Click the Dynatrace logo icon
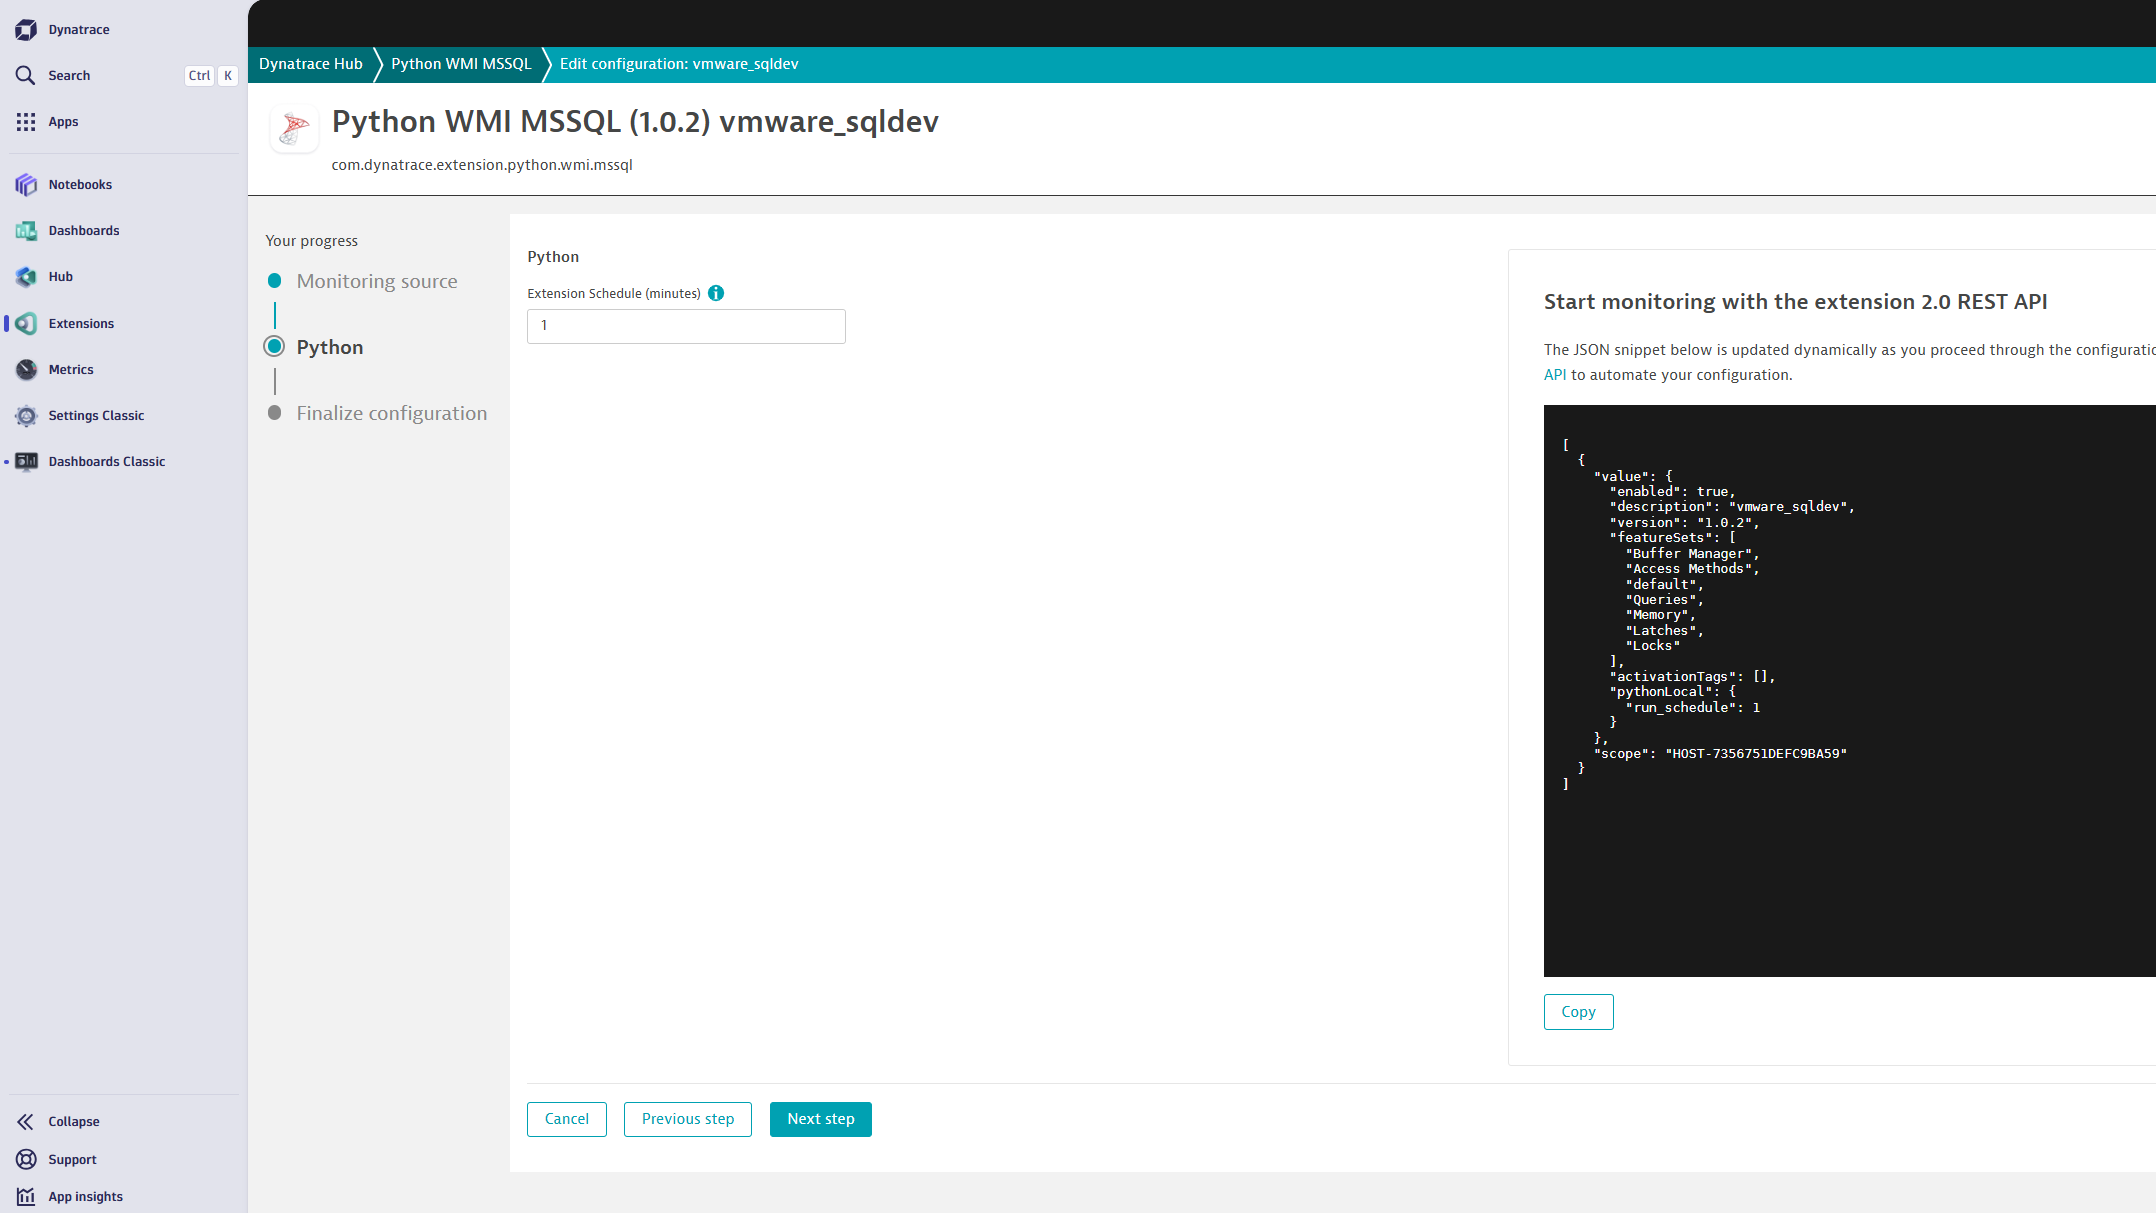This screenshot has height=1213, width=2156. pos(26,30)
